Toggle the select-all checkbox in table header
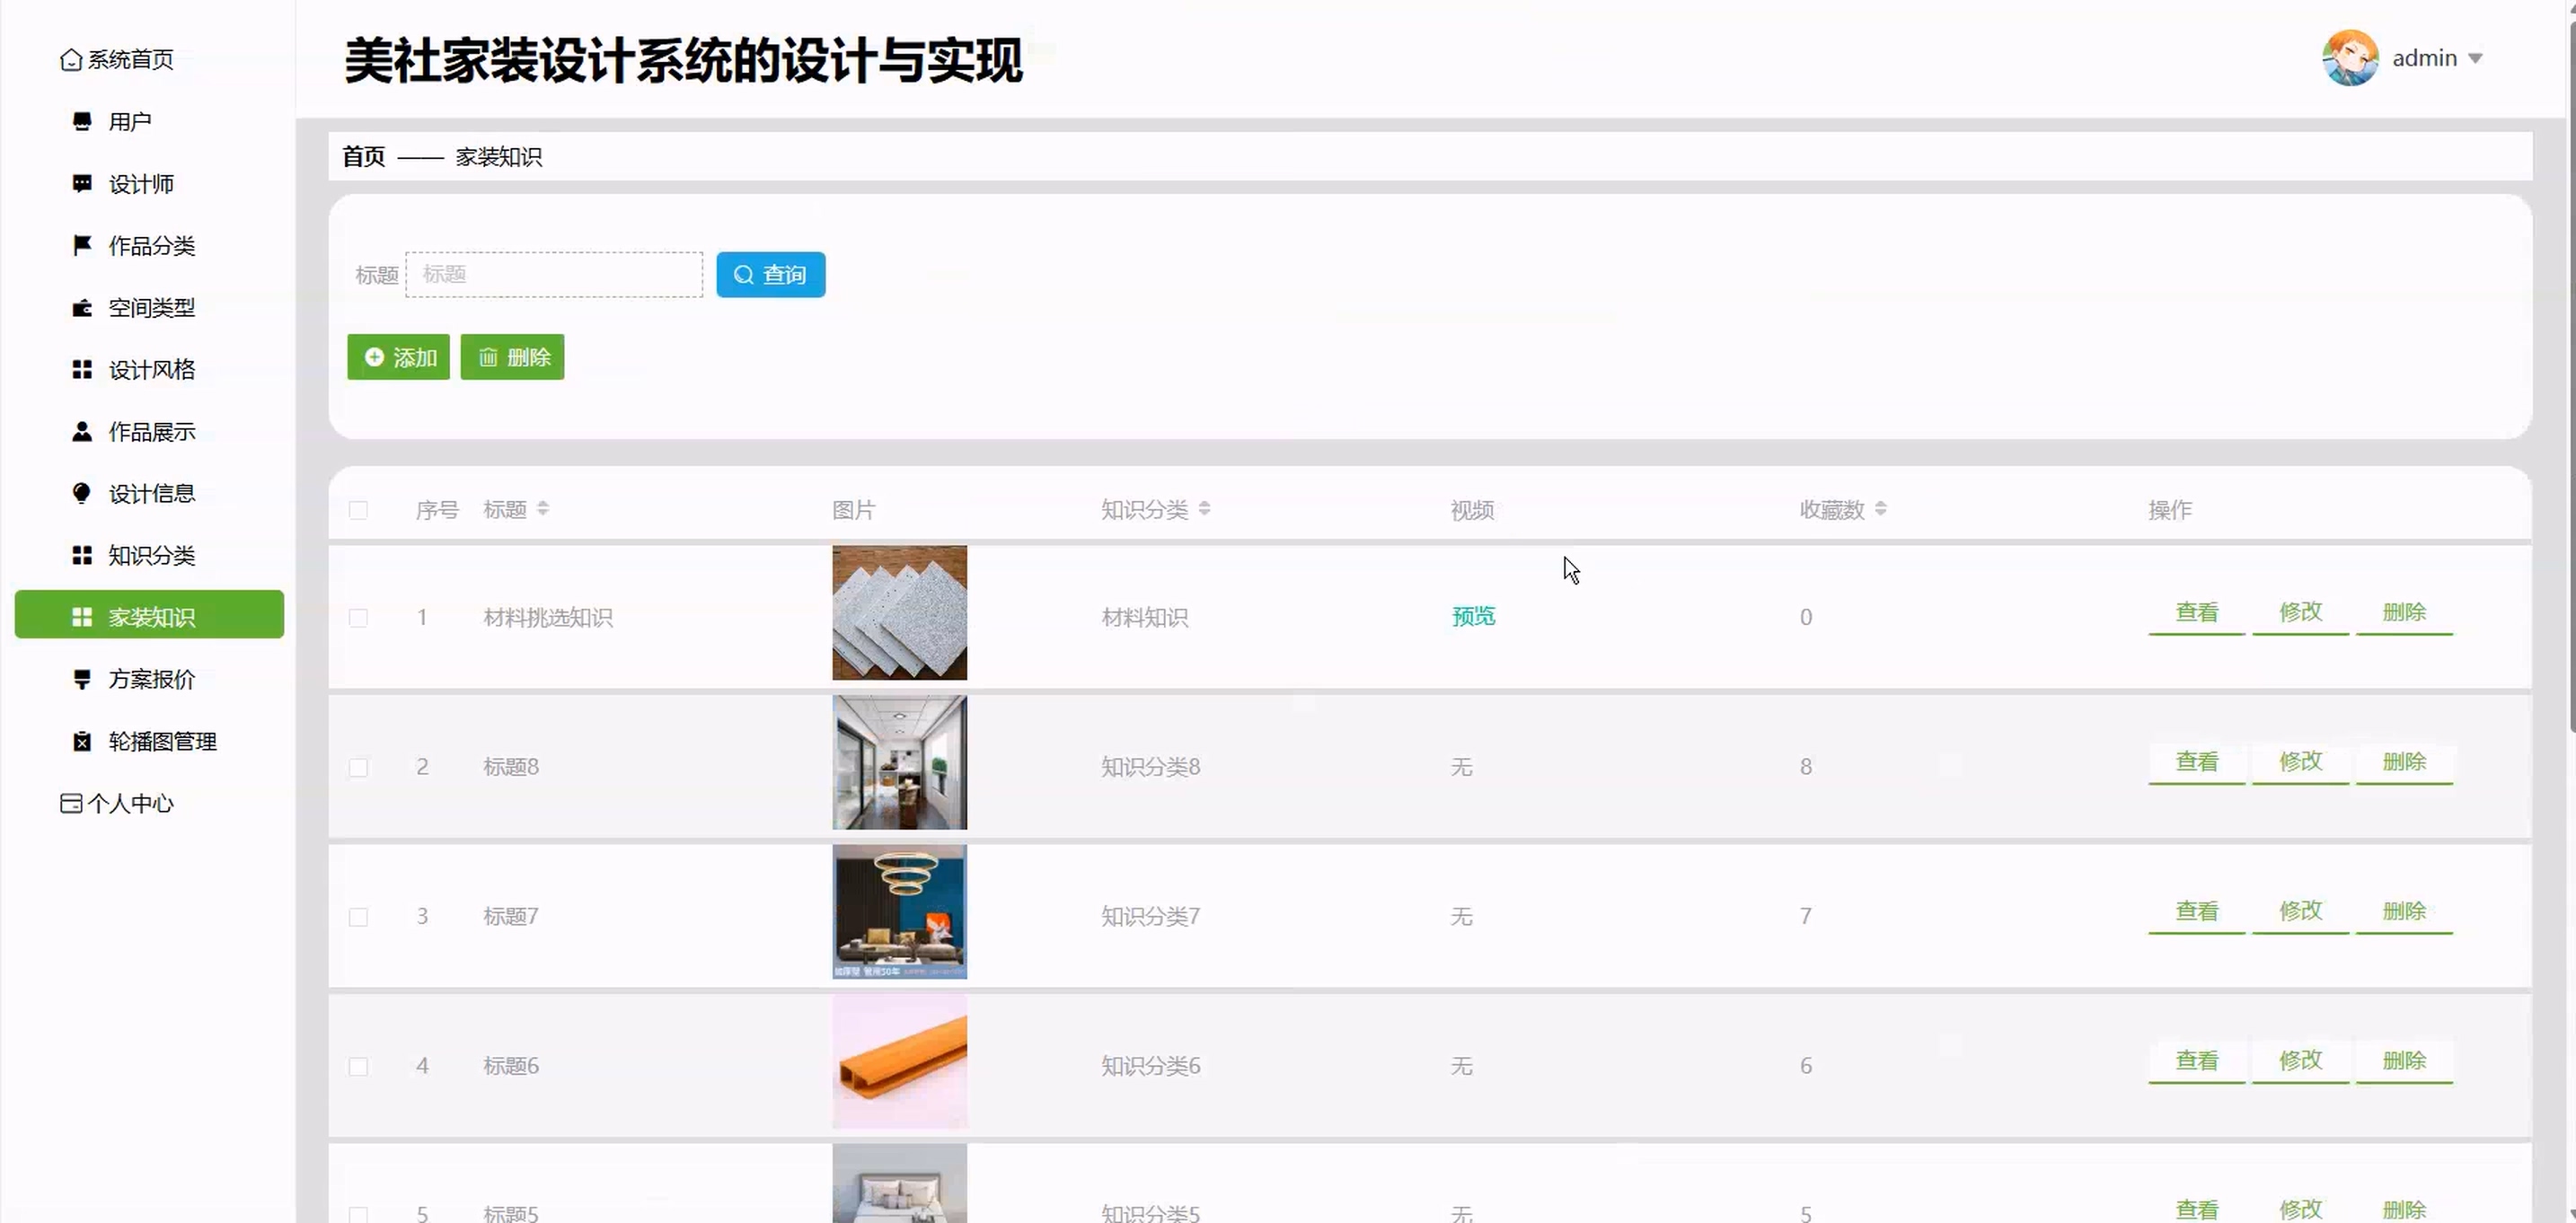The height and width of the screenshot is (1223, 2576). point(358,511)
